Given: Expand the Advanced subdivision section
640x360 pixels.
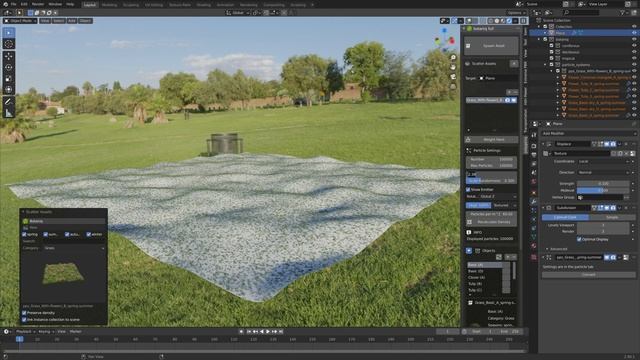Looking at the screenshot, I should coord(557,249).
